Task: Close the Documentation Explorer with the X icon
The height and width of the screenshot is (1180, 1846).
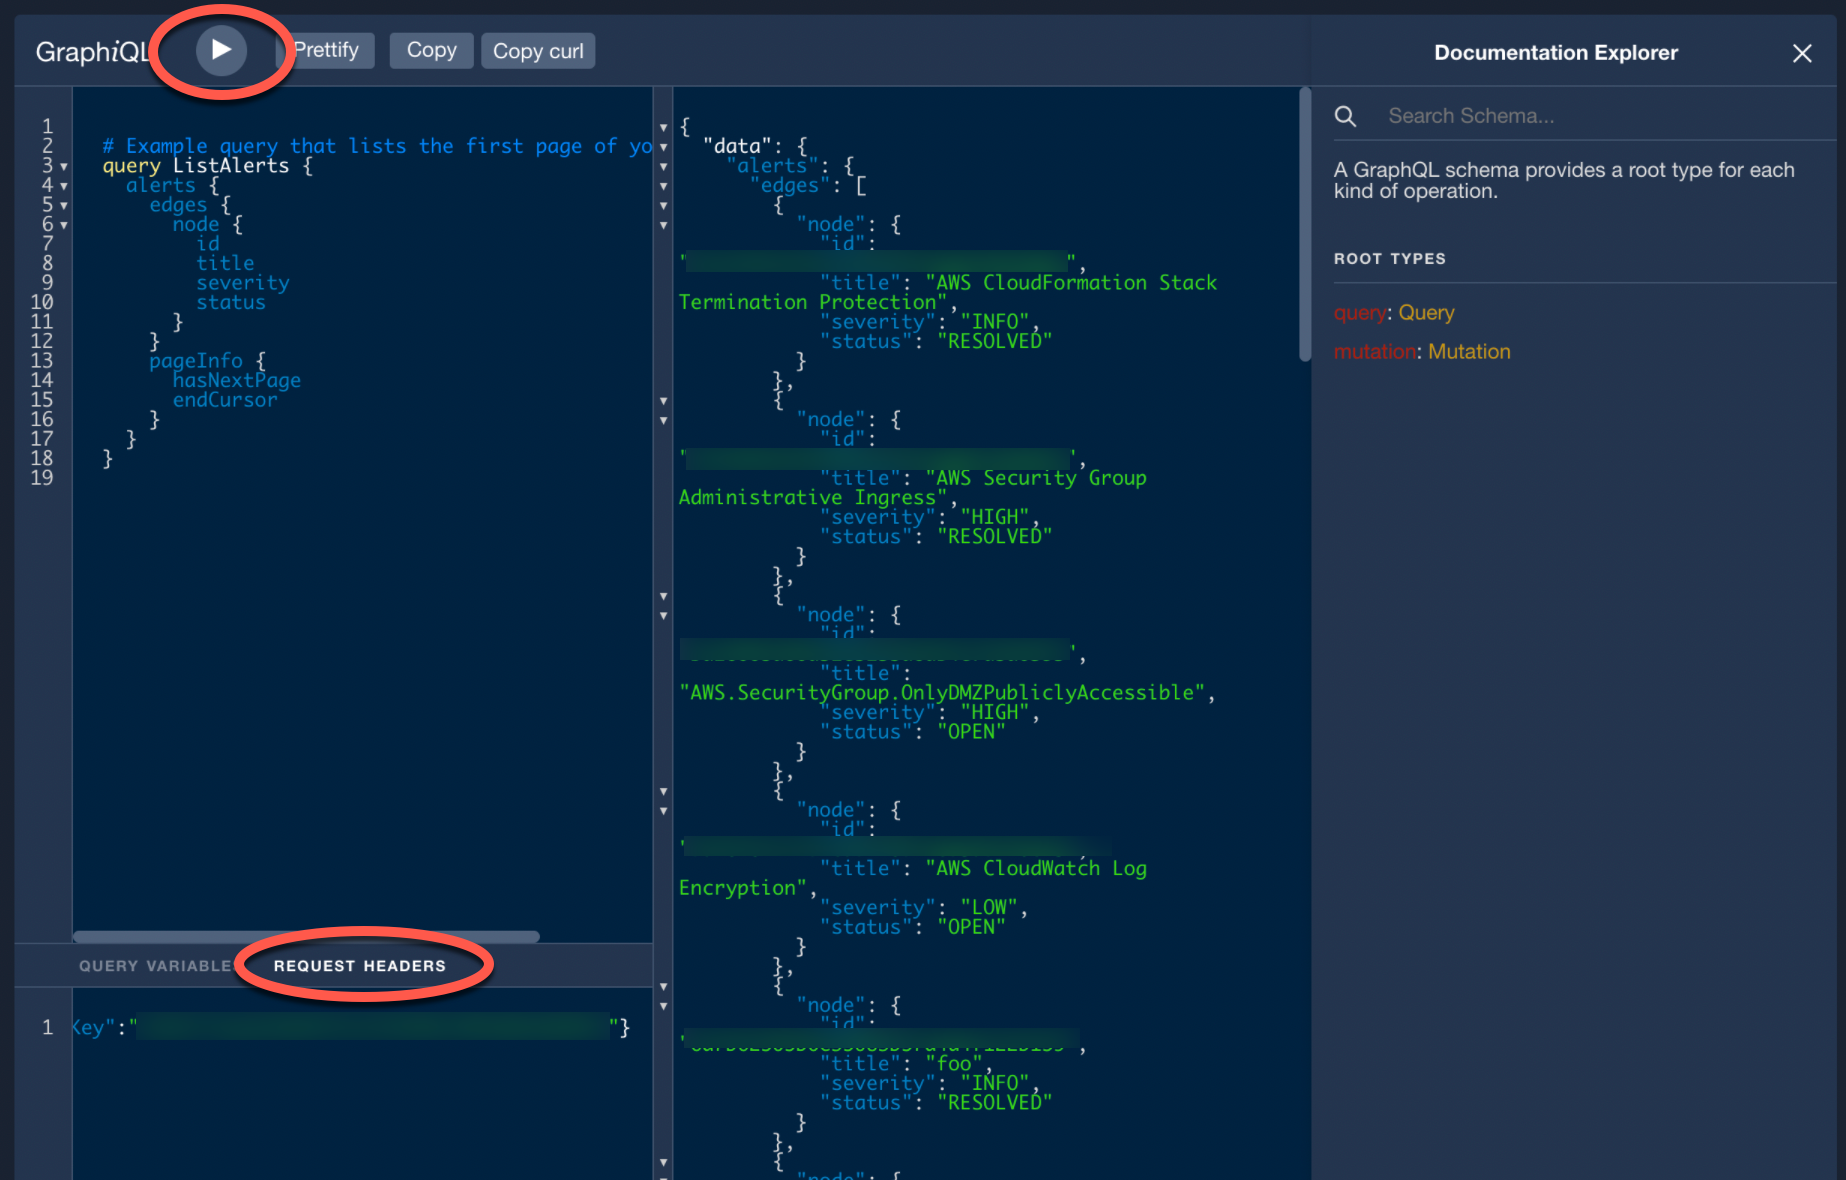Action: click(x=1802, y=54)
